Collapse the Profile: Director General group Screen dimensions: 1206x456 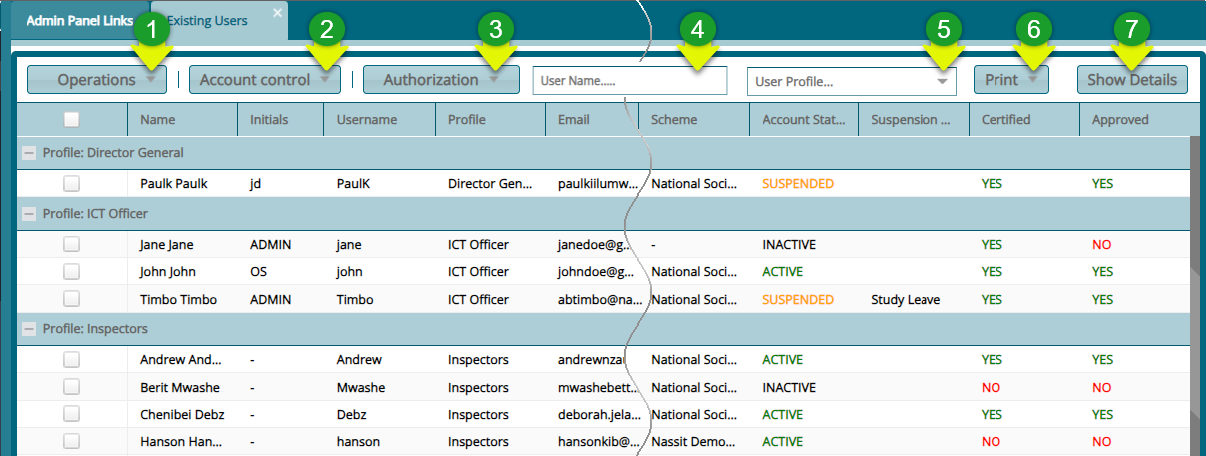28,153
